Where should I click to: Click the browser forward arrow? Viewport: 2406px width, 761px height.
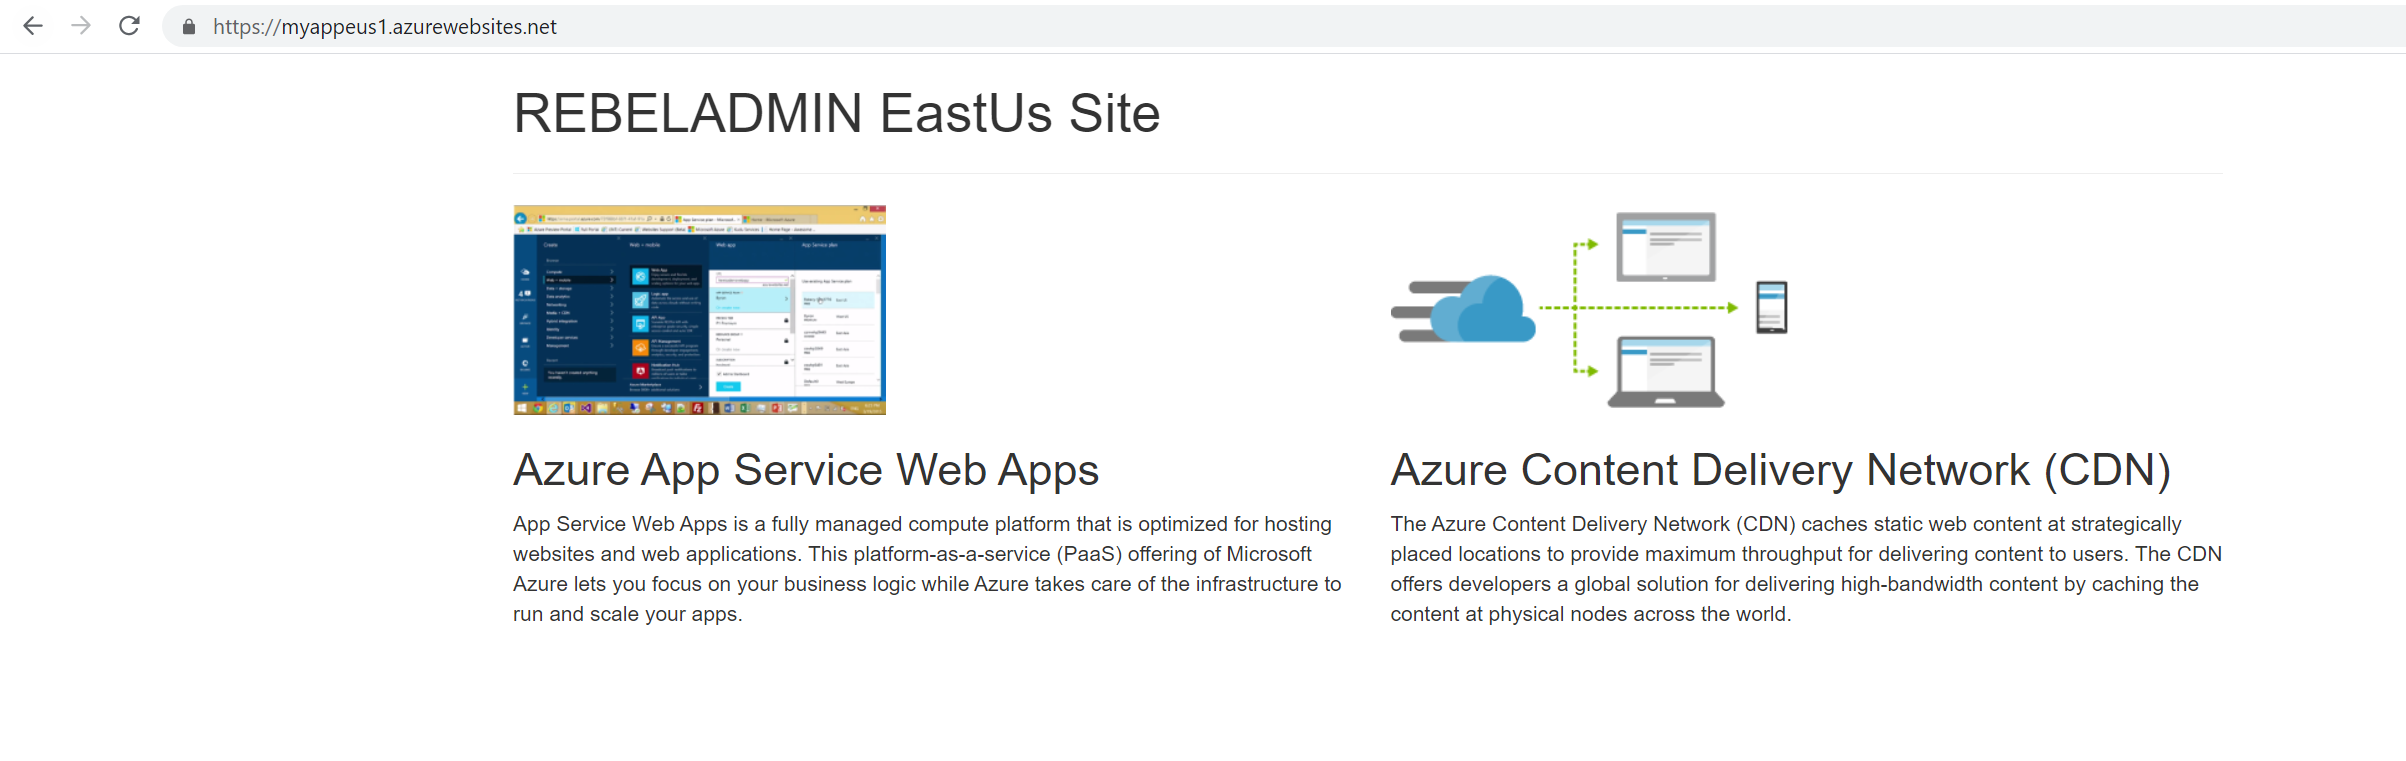pos(81,26)
